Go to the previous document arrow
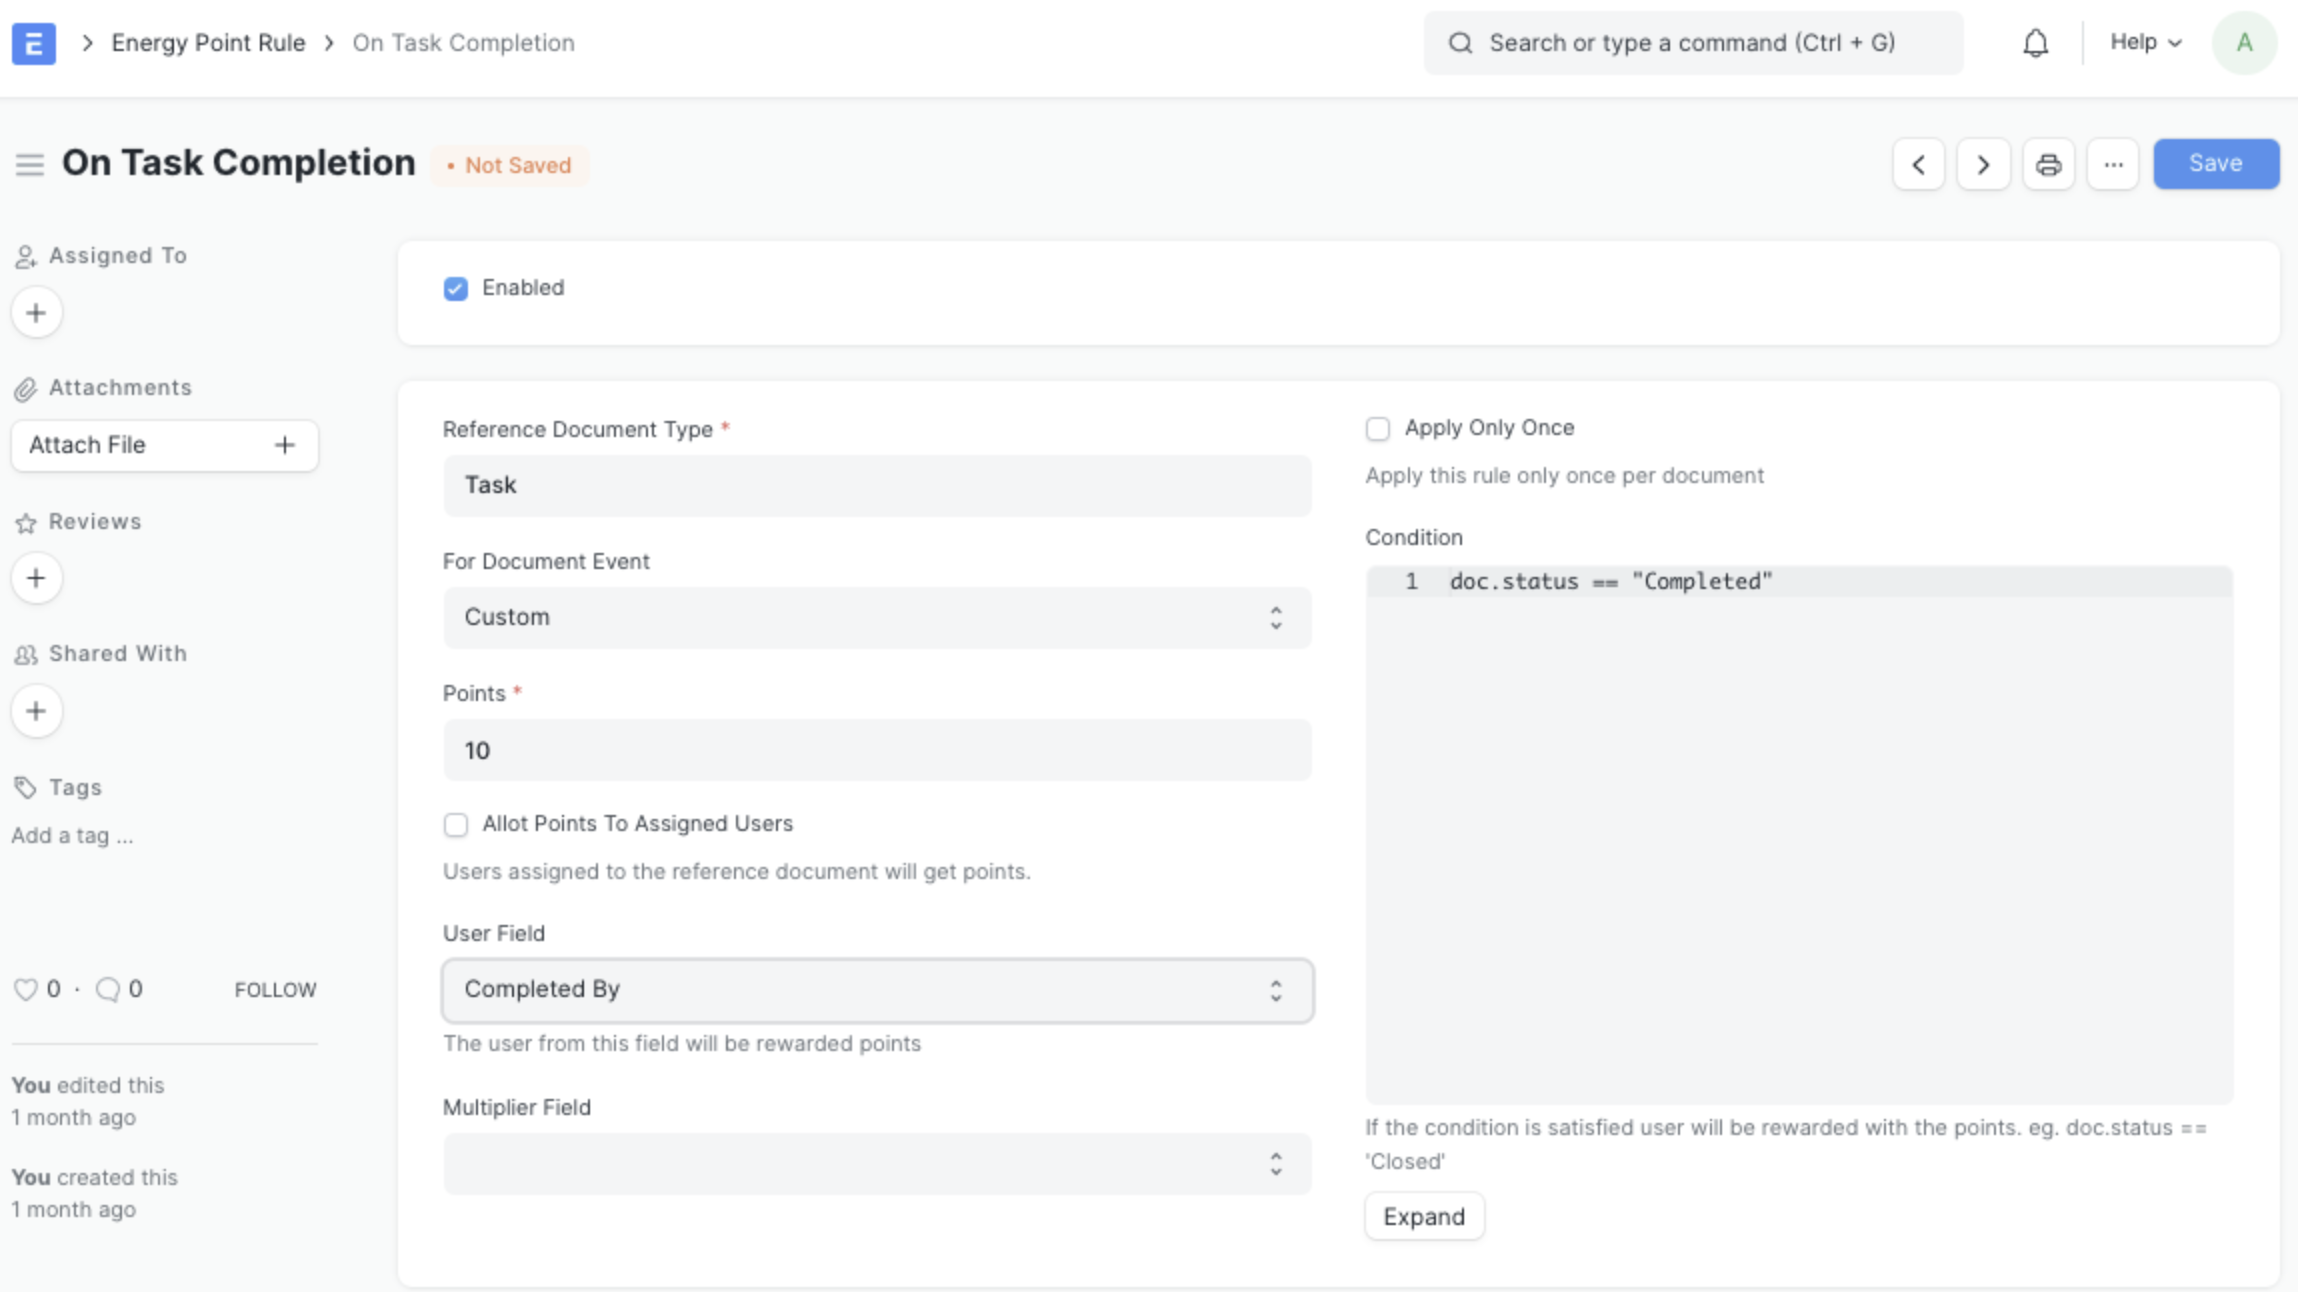This screenshot has height=1292, width=2298. pyautogui.click(x=1918, y=164)
